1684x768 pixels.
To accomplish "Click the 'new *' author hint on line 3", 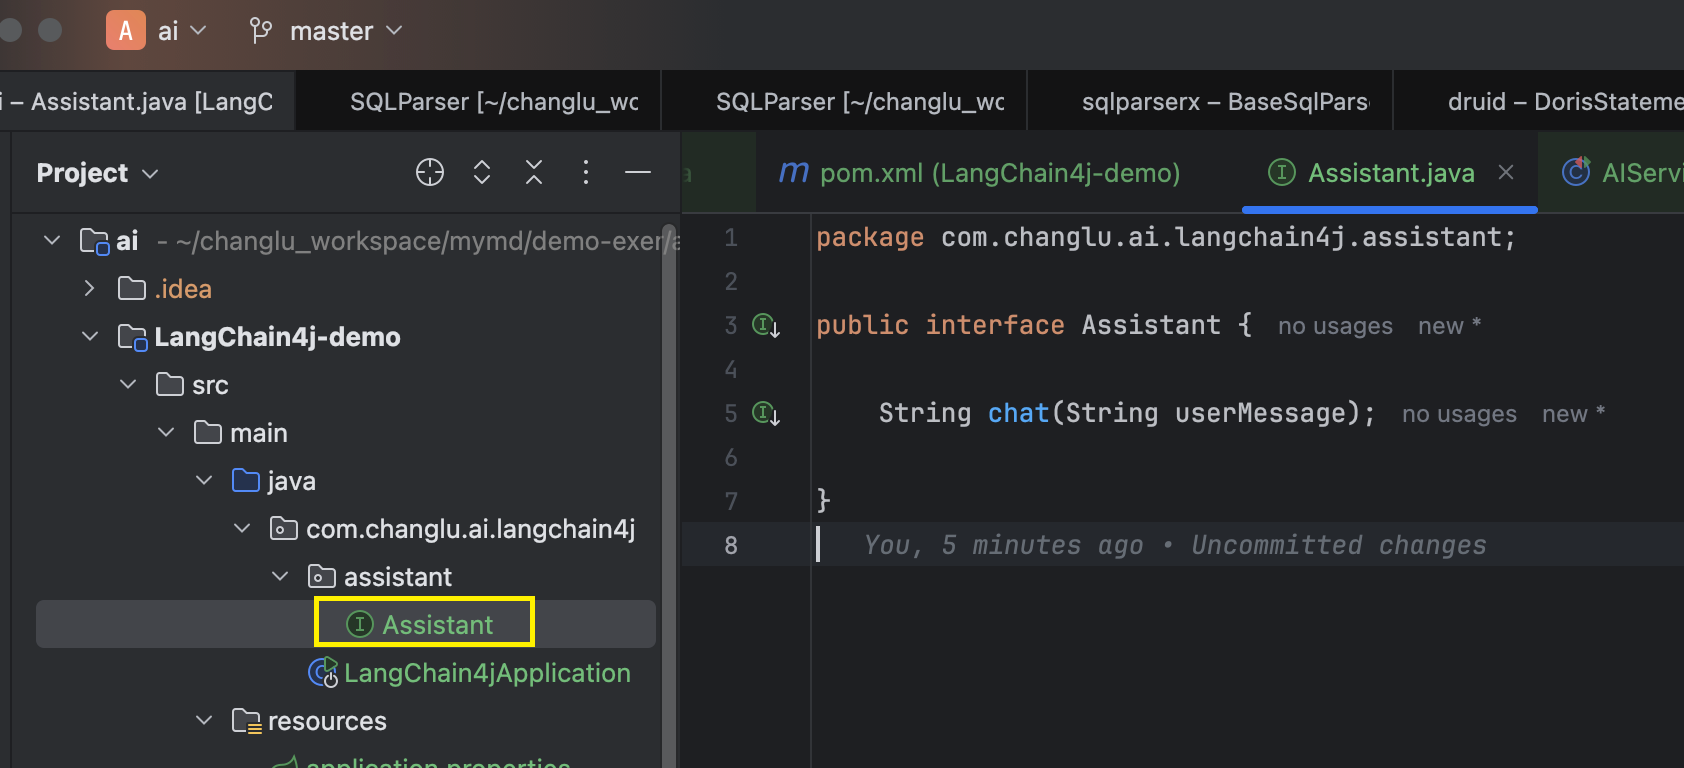I will tap(1449, 326).
